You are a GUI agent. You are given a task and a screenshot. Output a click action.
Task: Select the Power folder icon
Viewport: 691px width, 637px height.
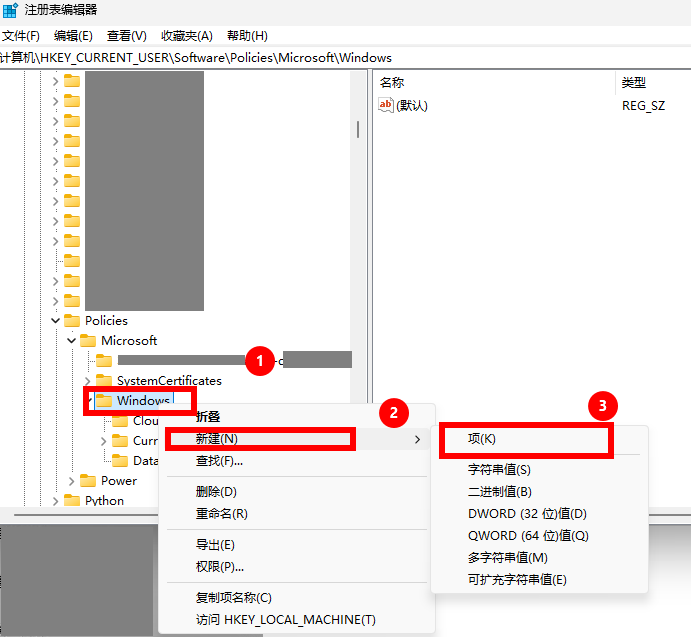(x=88, y=481)
